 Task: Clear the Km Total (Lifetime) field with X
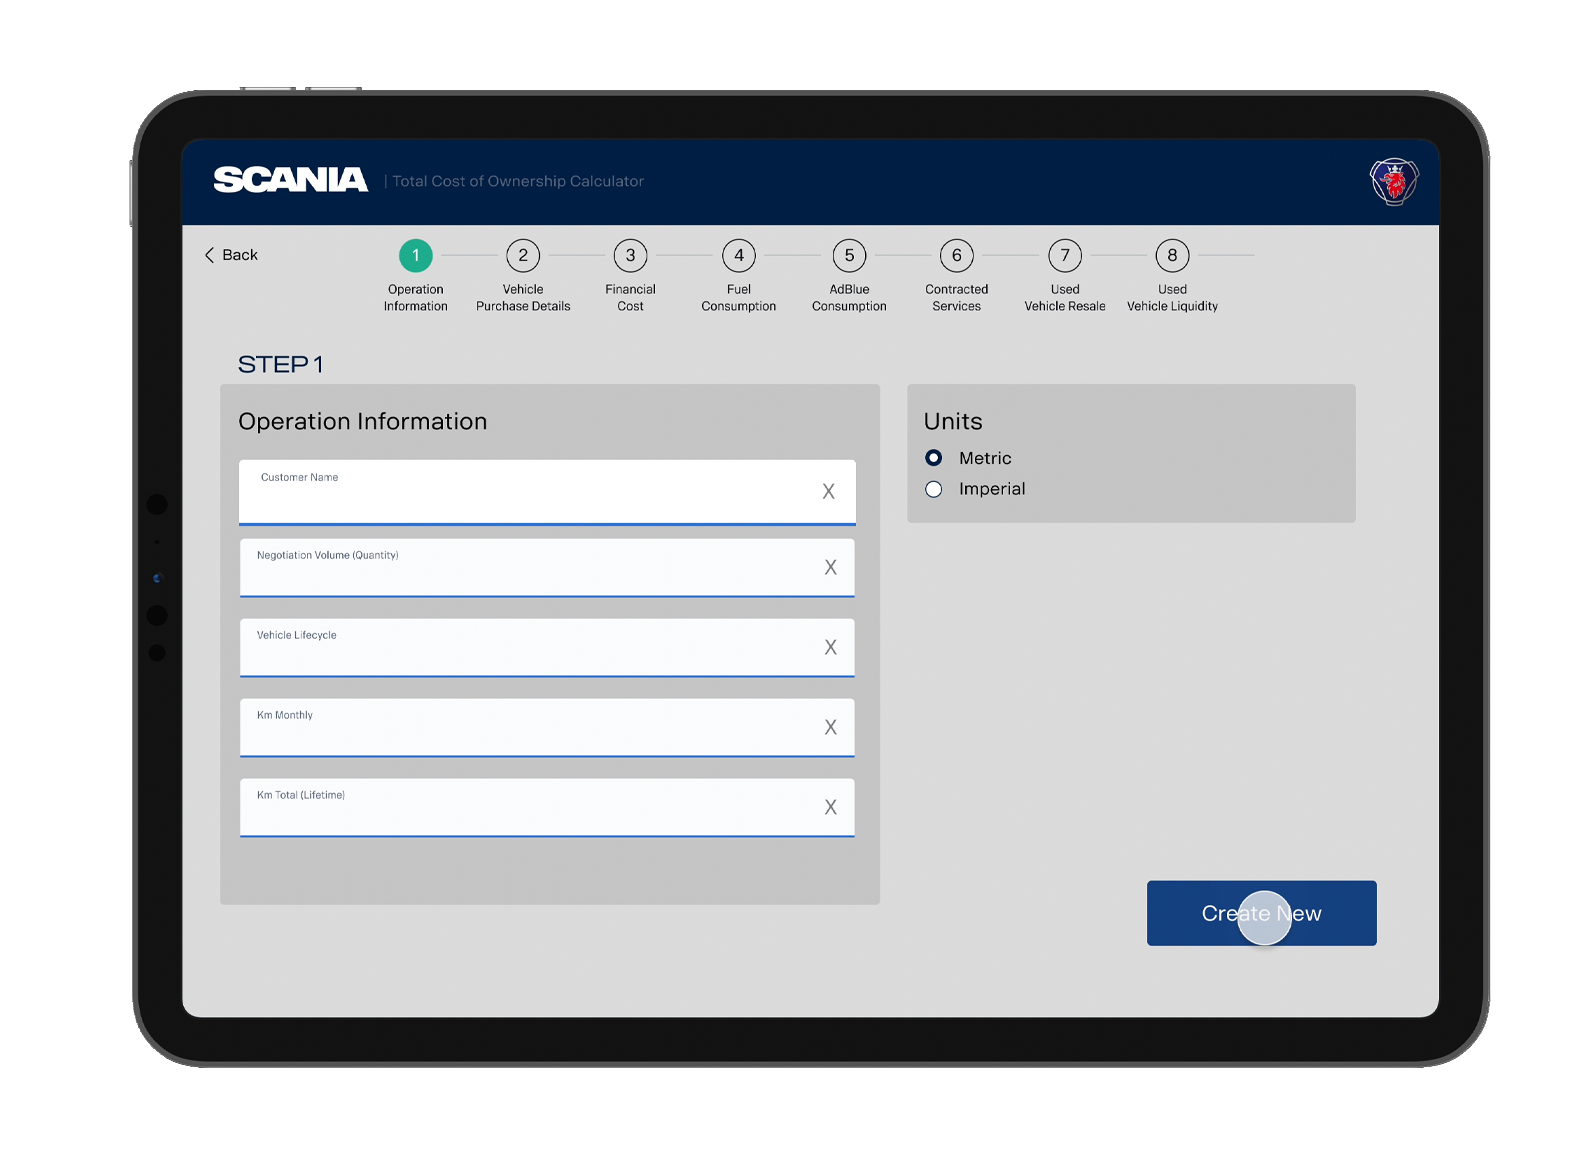tap(830, 807)
